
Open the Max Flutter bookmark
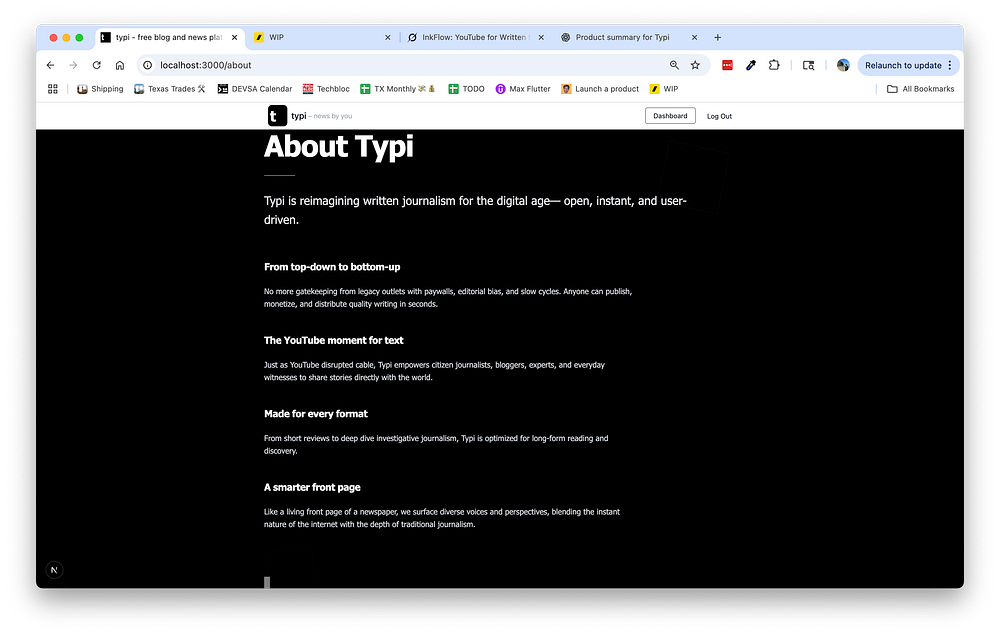point(523,89)
